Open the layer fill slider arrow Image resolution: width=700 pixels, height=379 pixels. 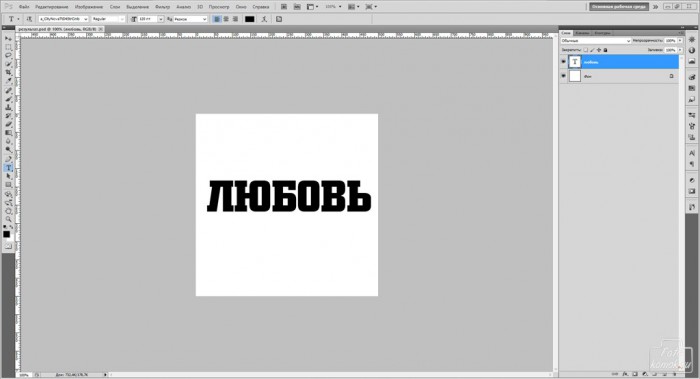(x=680, y=50)
